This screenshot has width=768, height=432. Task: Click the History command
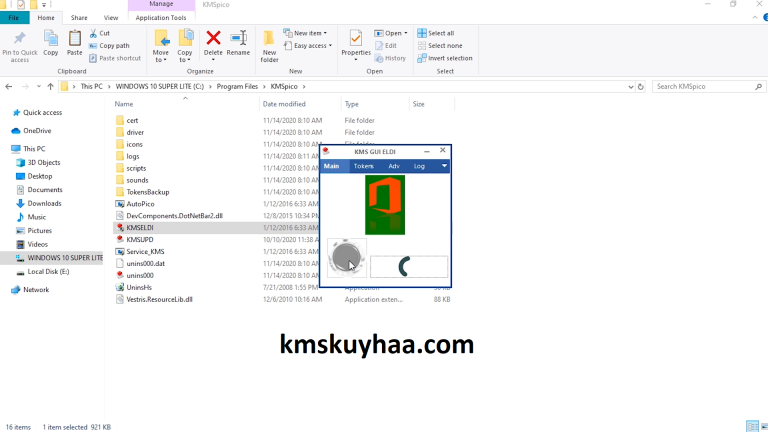pos(390,58)
